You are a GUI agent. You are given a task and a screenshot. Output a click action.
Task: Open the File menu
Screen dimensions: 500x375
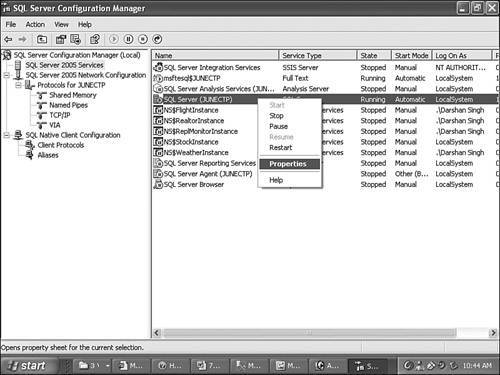click(11, 25)
